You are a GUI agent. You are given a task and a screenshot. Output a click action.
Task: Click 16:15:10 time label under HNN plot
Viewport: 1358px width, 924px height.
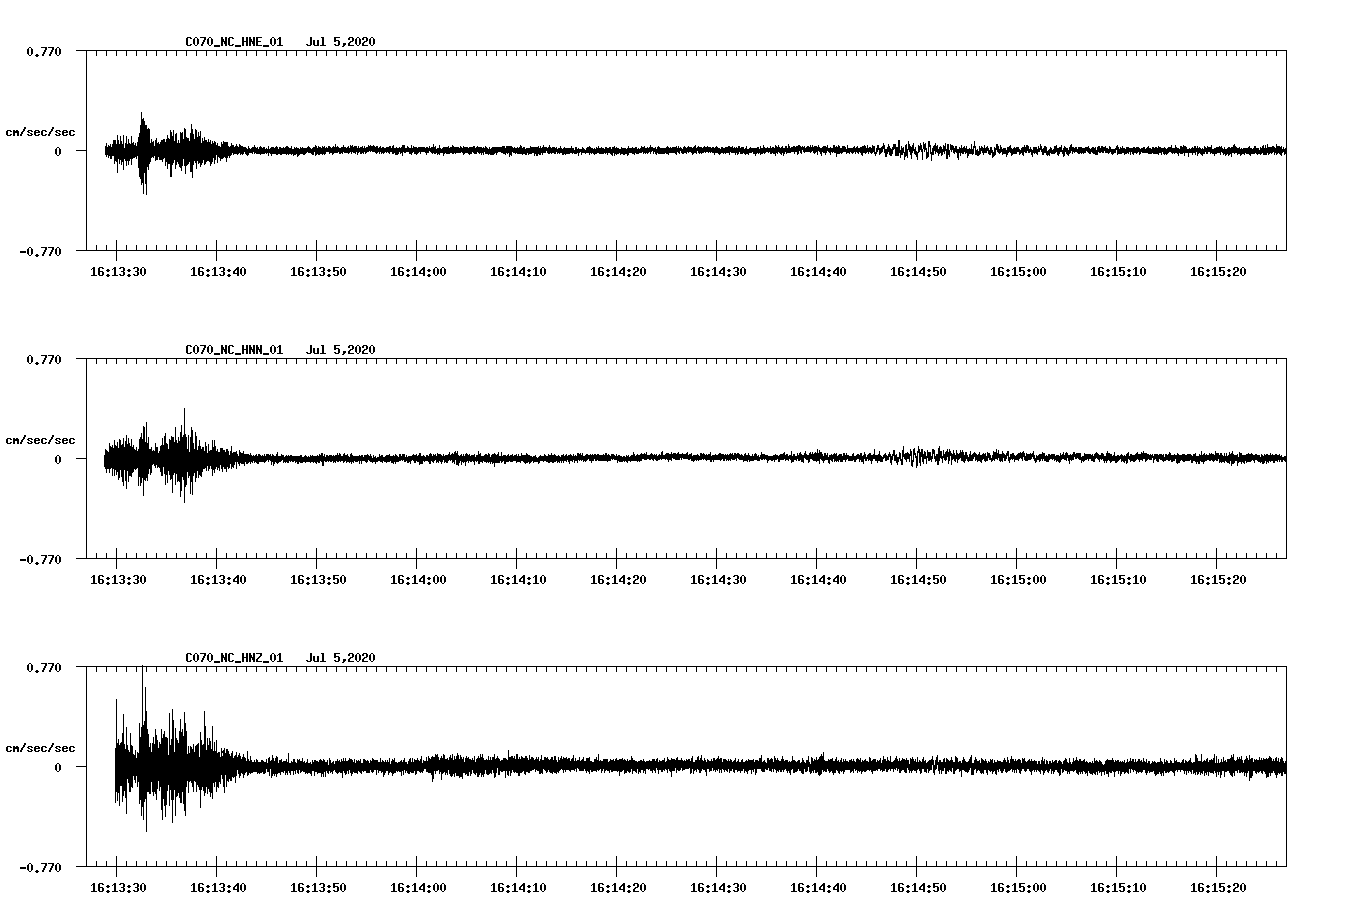click(1118, 579)
